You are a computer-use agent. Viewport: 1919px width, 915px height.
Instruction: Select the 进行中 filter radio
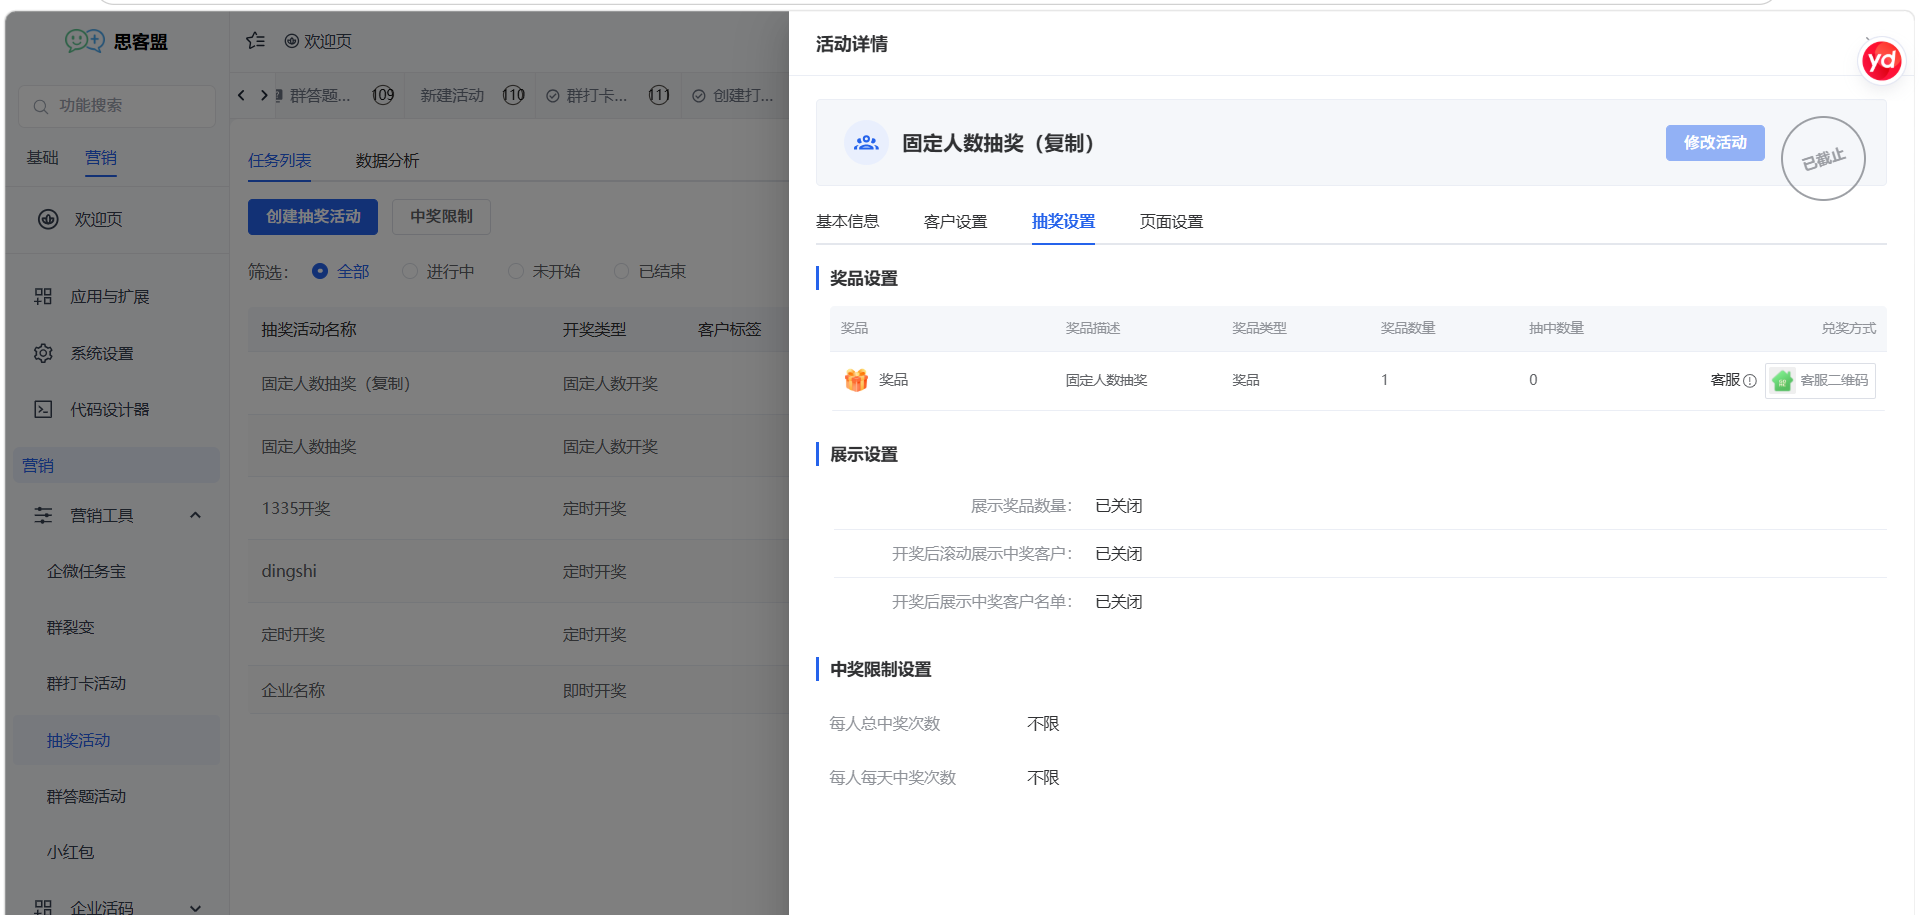click(x=410, y=271)
